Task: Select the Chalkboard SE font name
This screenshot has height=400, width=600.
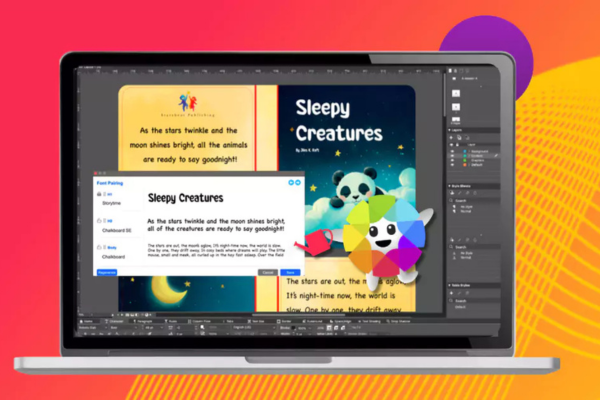Action: pyautogui.click(x=117, y=230)
